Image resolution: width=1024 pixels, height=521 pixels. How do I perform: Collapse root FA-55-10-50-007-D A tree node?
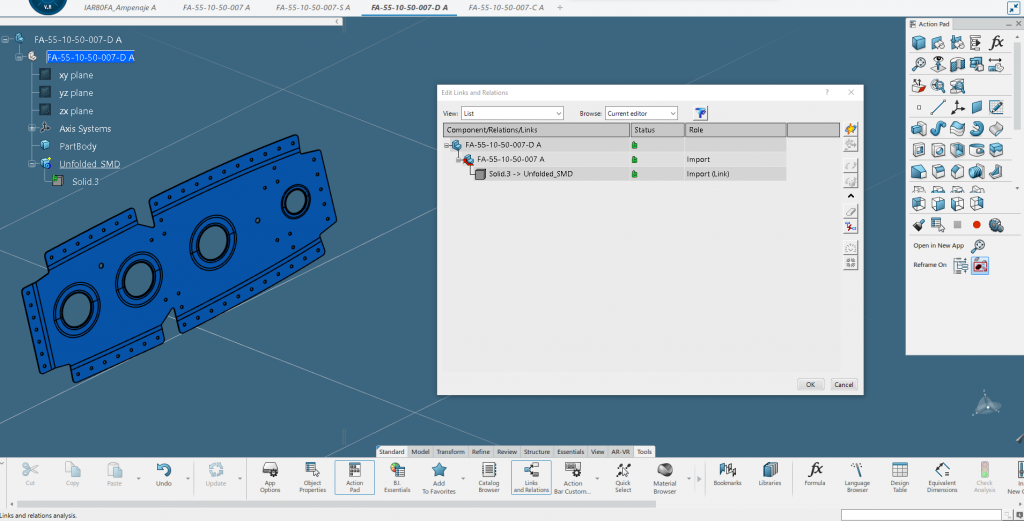pos(5,39)
